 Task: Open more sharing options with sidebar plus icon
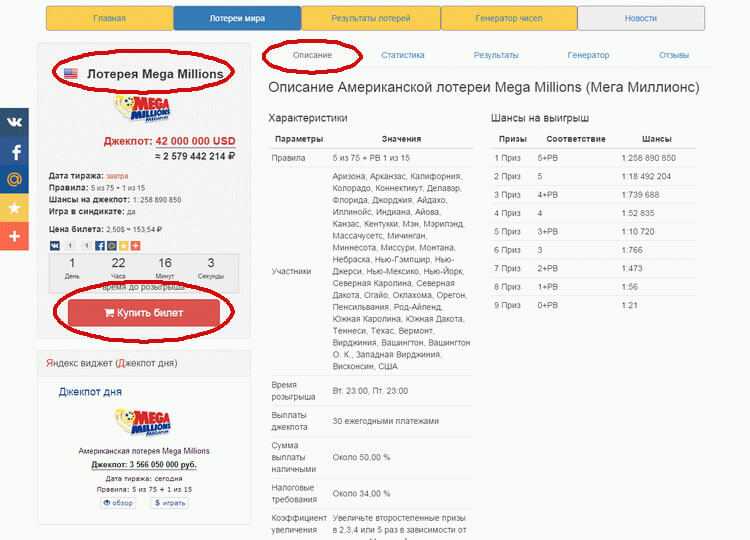coord(14,236)
